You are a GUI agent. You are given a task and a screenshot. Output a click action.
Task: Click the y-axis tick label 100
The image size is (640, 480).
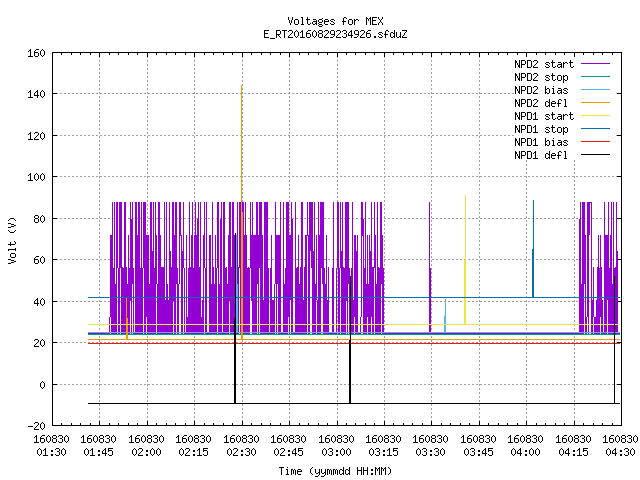coord(36,177)
